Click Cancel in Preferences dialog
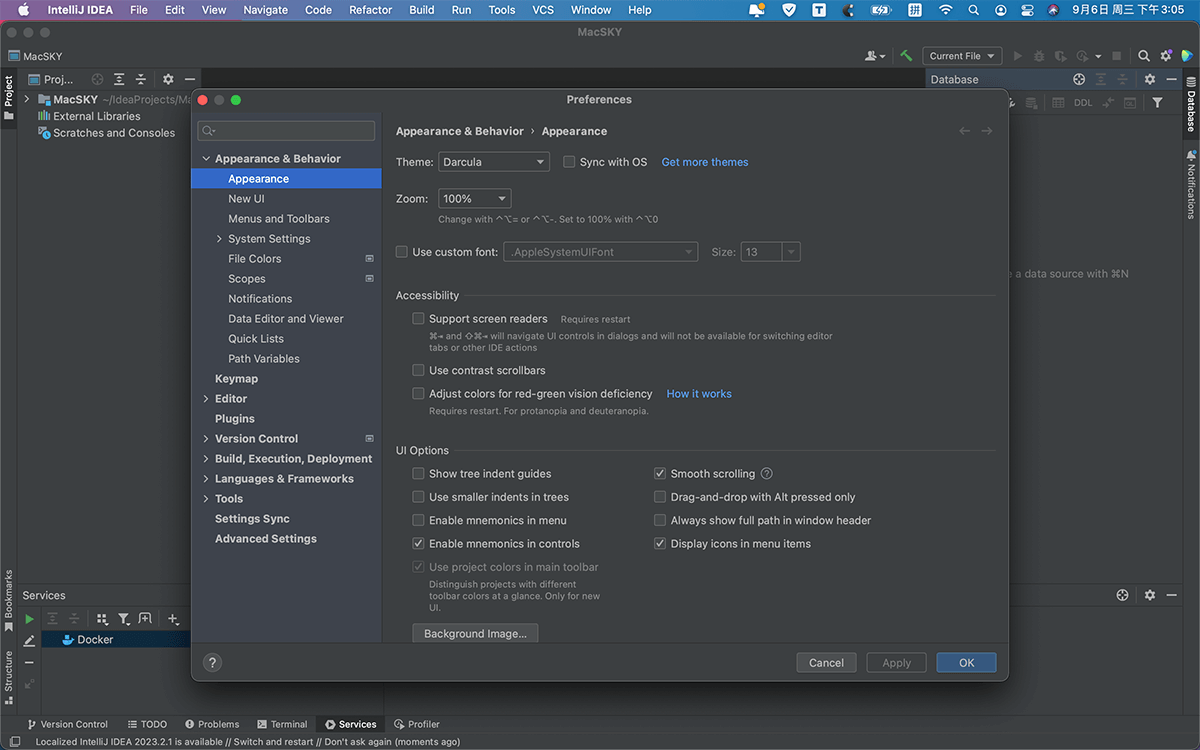This screenshot has height=750, width=1200. click(x=826, y=662)
